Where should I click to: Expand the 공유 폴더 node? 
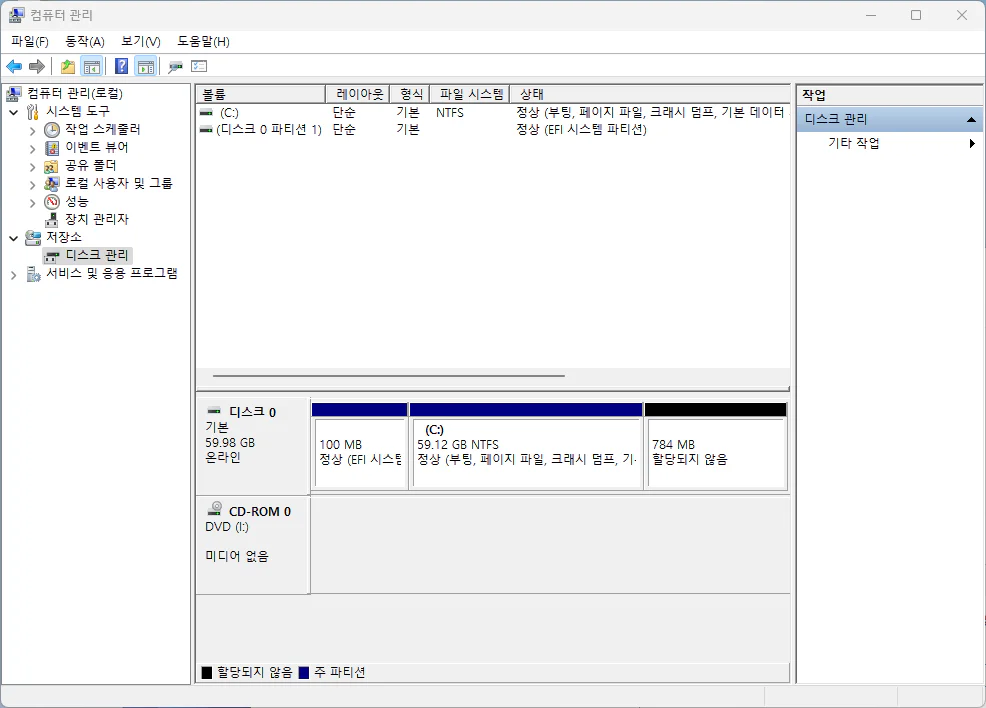pos(32,167)
